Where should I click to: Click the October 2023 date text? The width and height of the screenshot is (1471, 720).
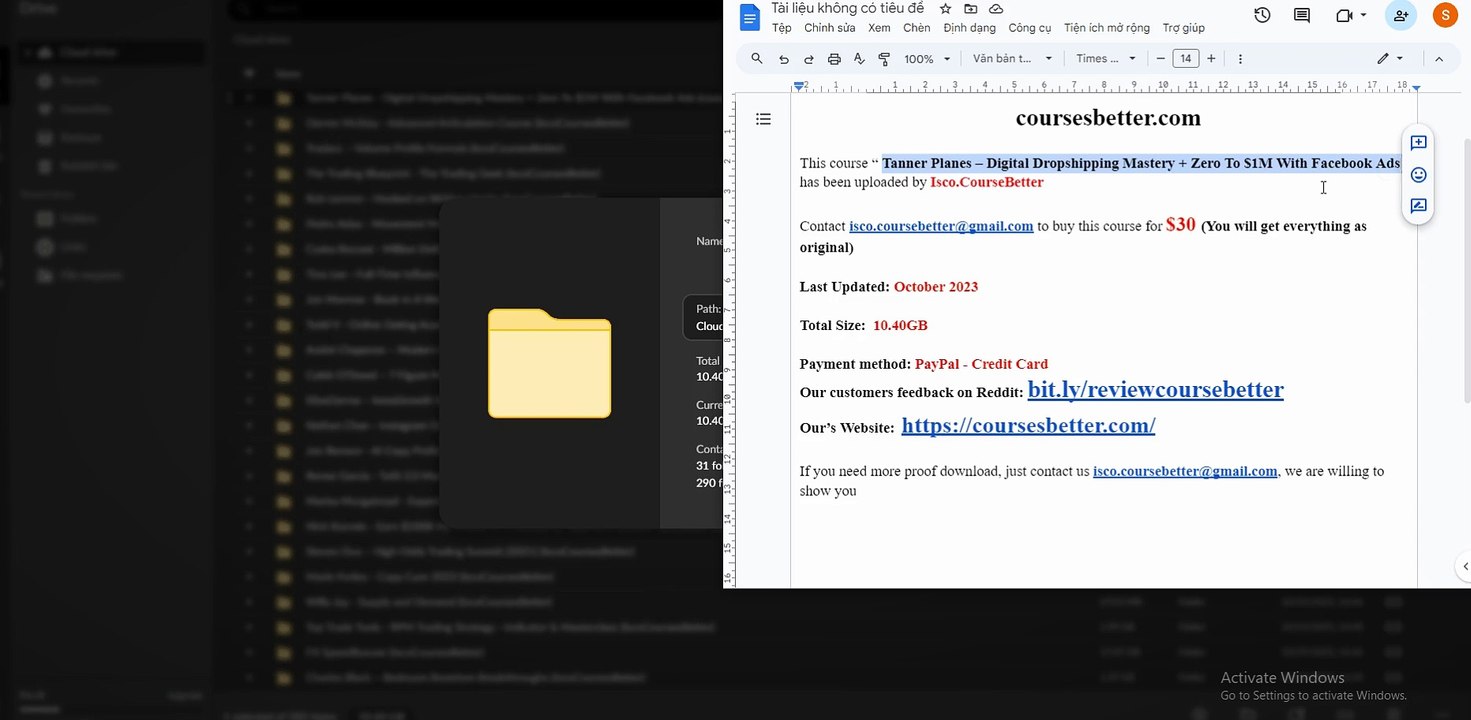click(x=936, y=287)
